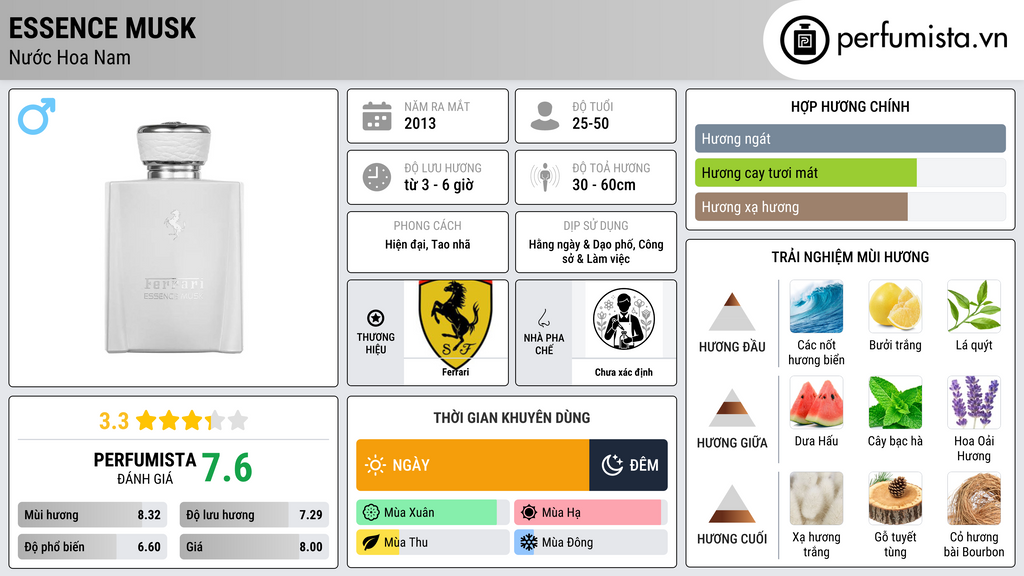Click the 7.6 Perfumista score

click(227, 468)
